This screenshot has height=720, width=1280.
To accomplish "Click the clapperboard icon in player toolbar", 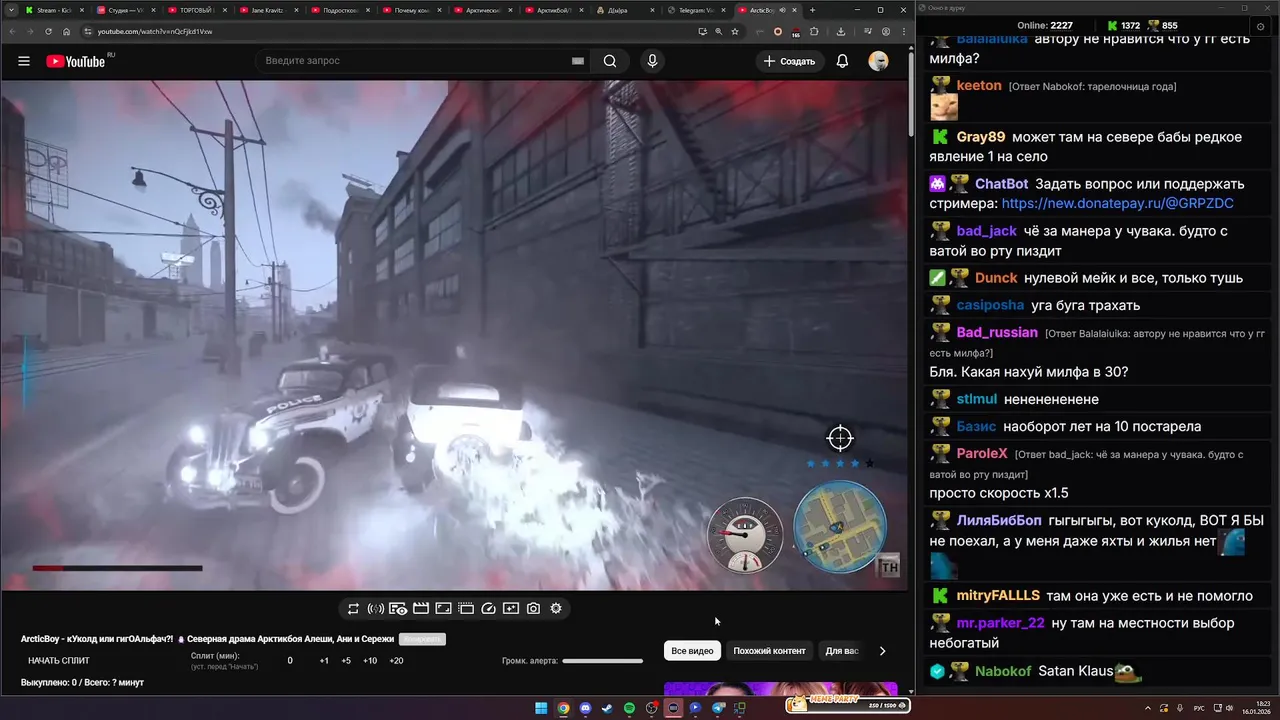I will 421,608.
